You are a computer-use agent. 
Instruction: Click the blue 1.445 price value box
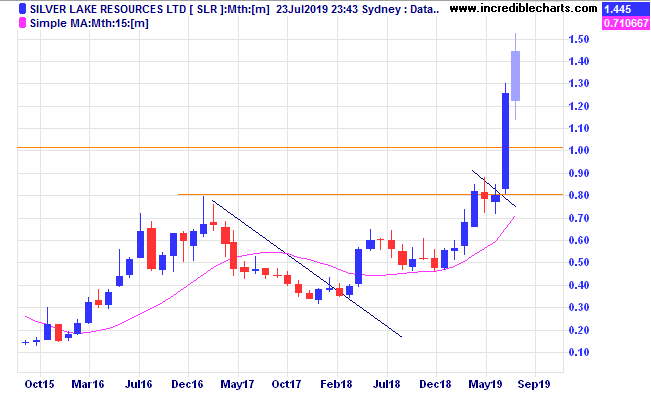tap(626, 9)
